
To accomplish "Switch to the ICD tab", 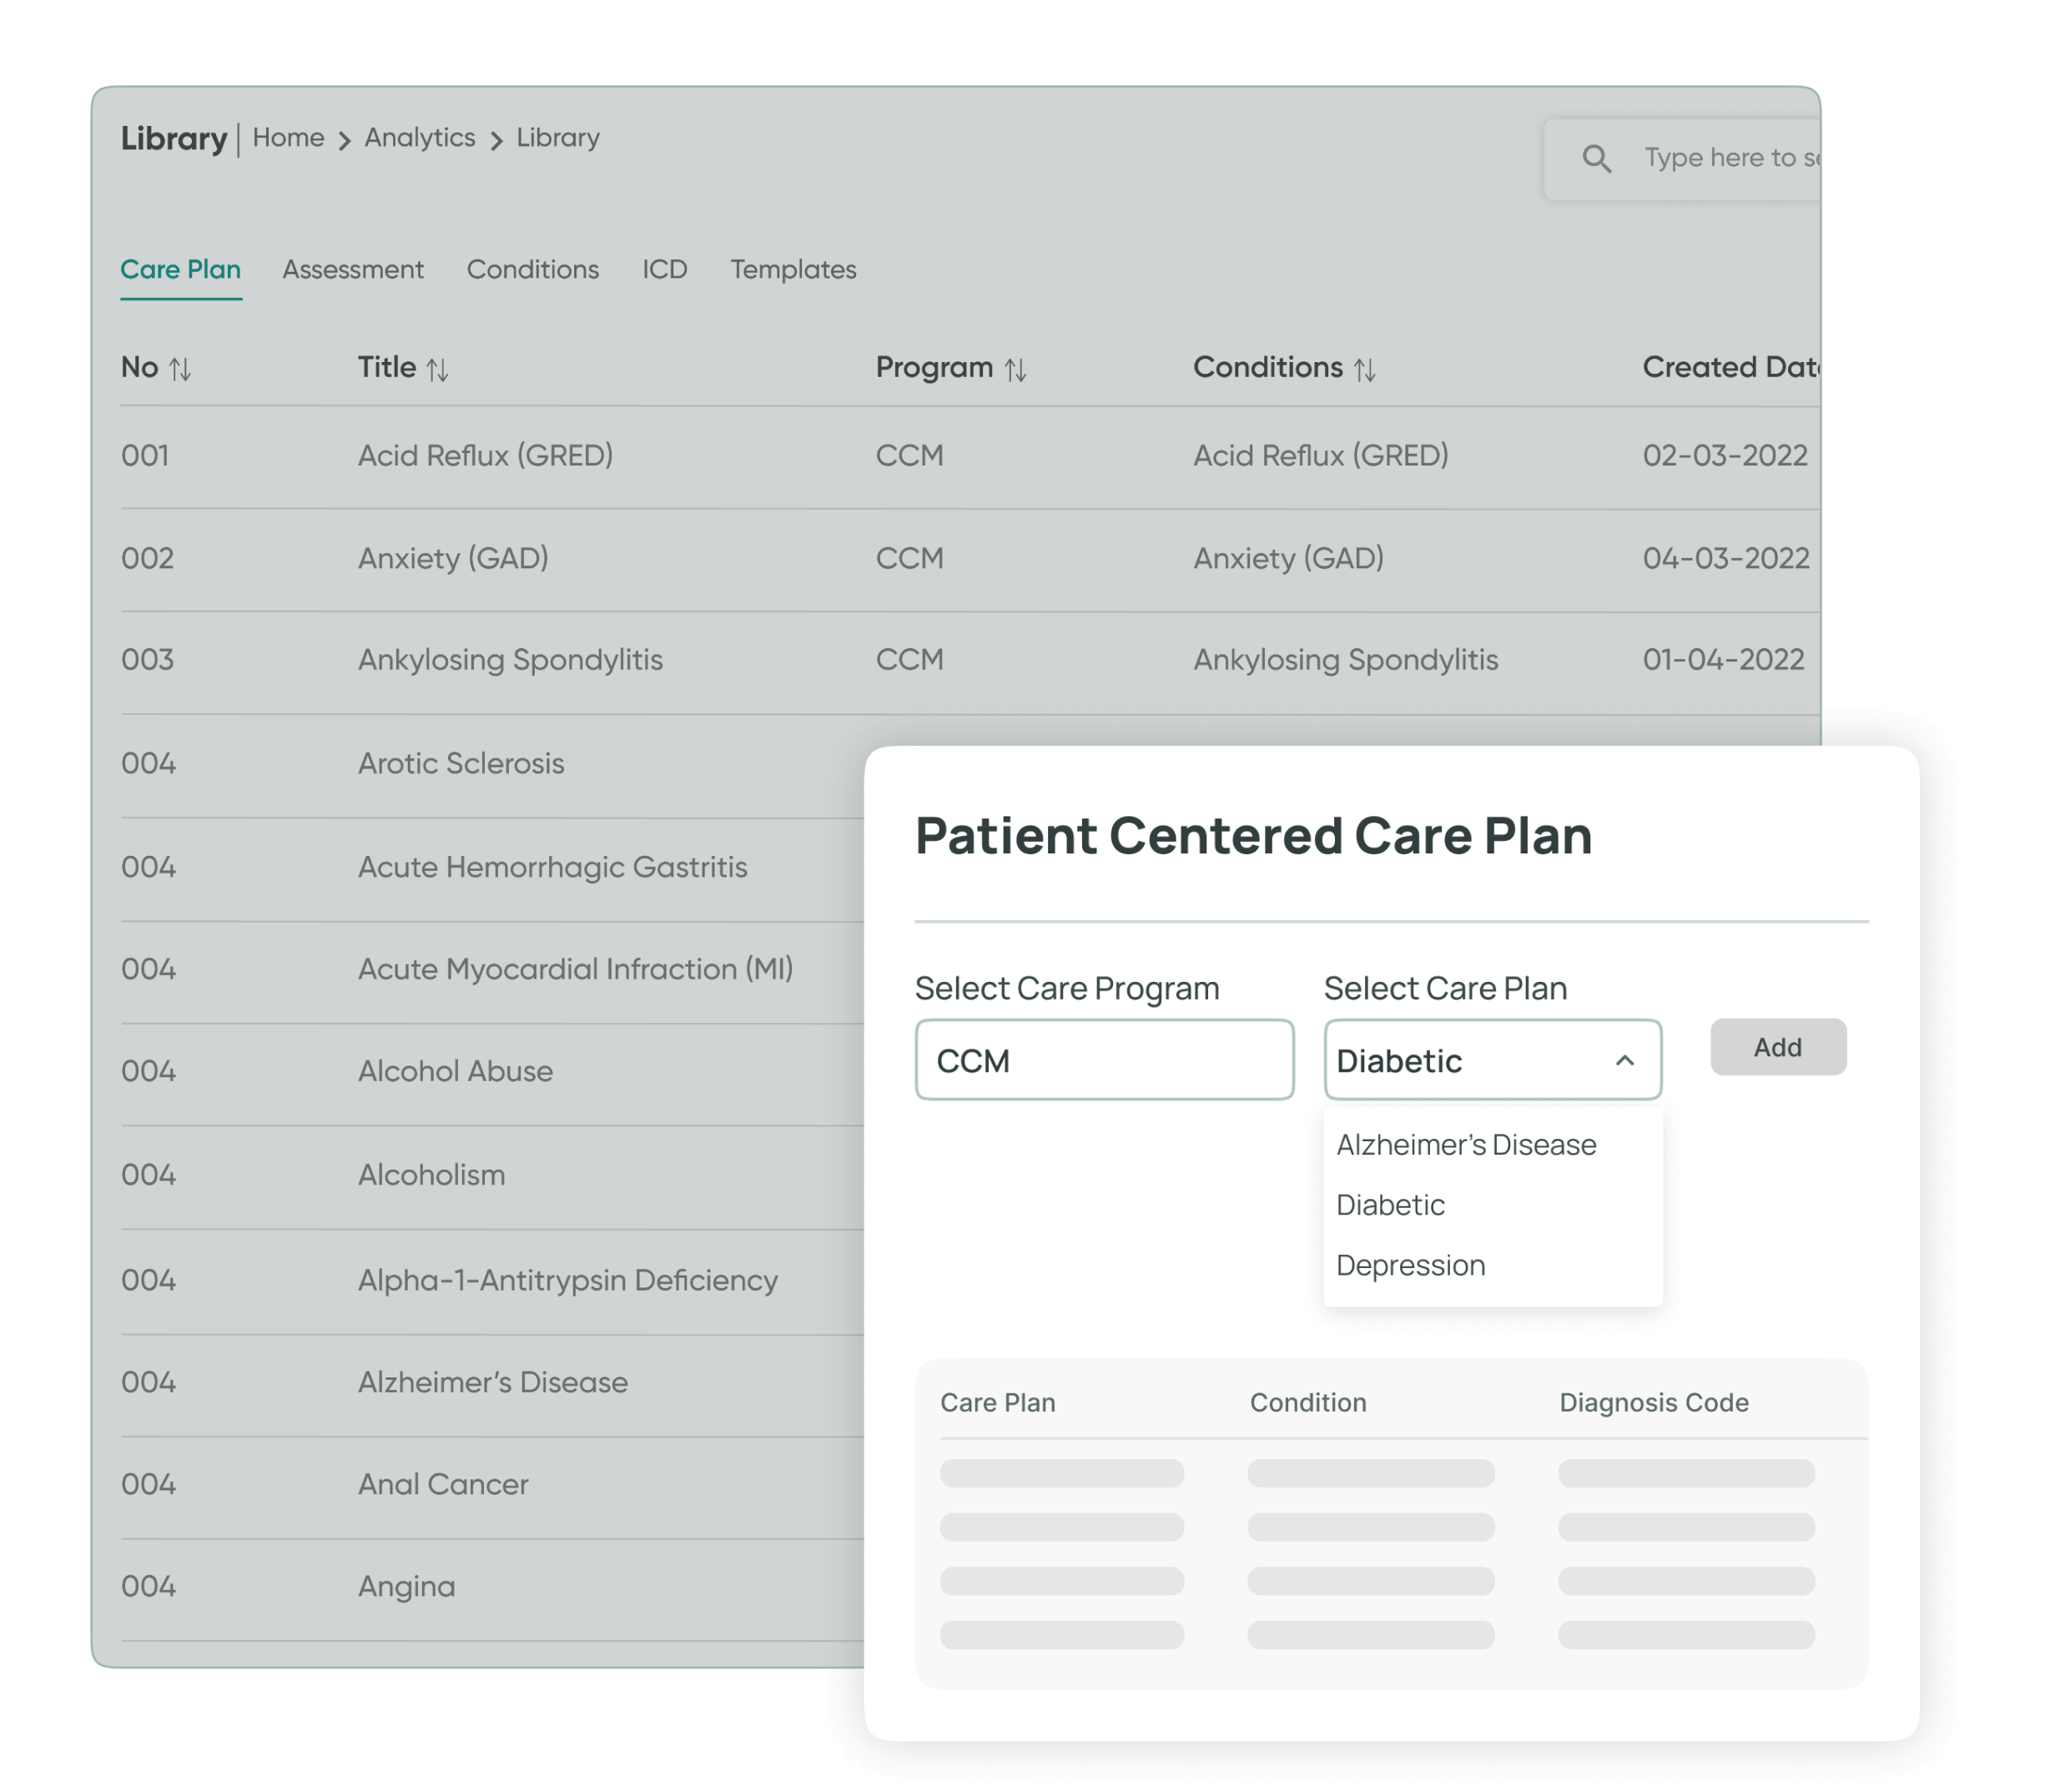I will pos(665,269).
